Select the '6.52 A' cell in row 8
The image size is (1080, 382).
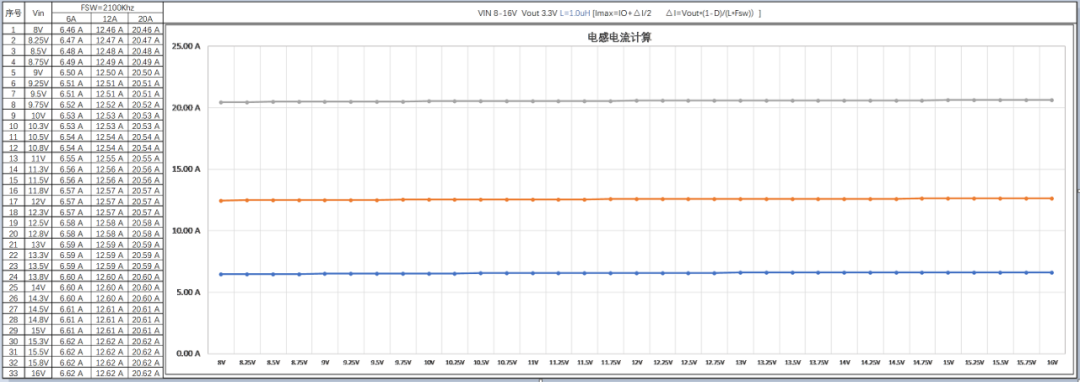71,105
